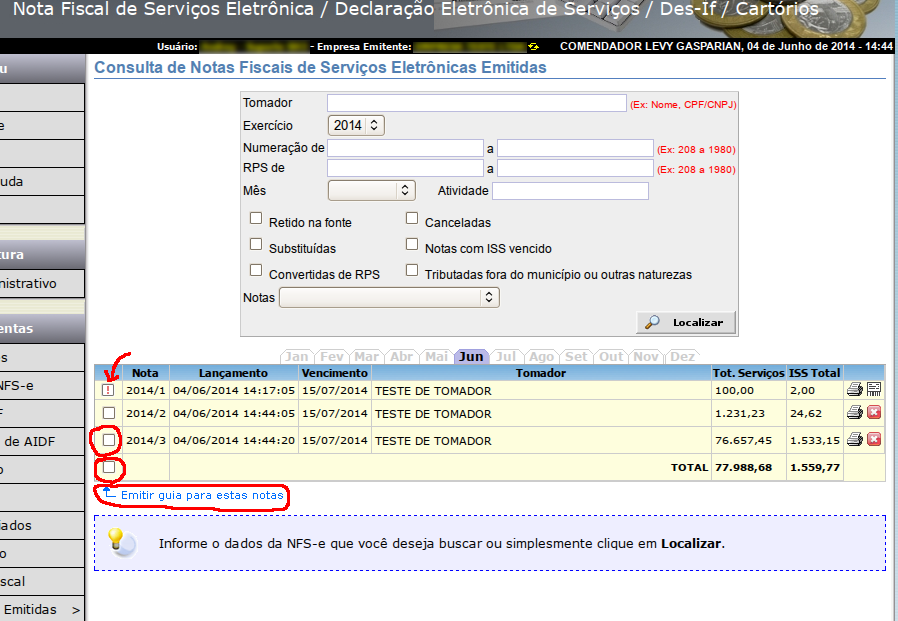Toggle the select-all checkbox in the TOTAL row
This screenshot has width=898, height=621.
(109, 467)
